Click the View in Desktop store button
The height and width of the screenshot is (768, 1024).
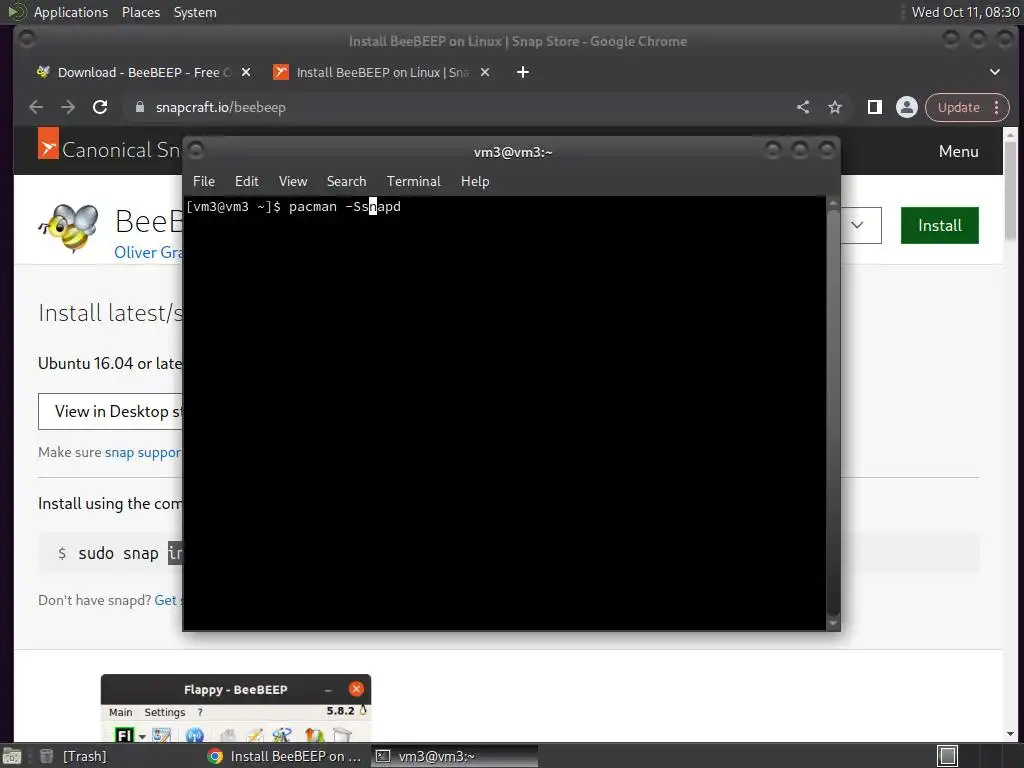point(110,411)
